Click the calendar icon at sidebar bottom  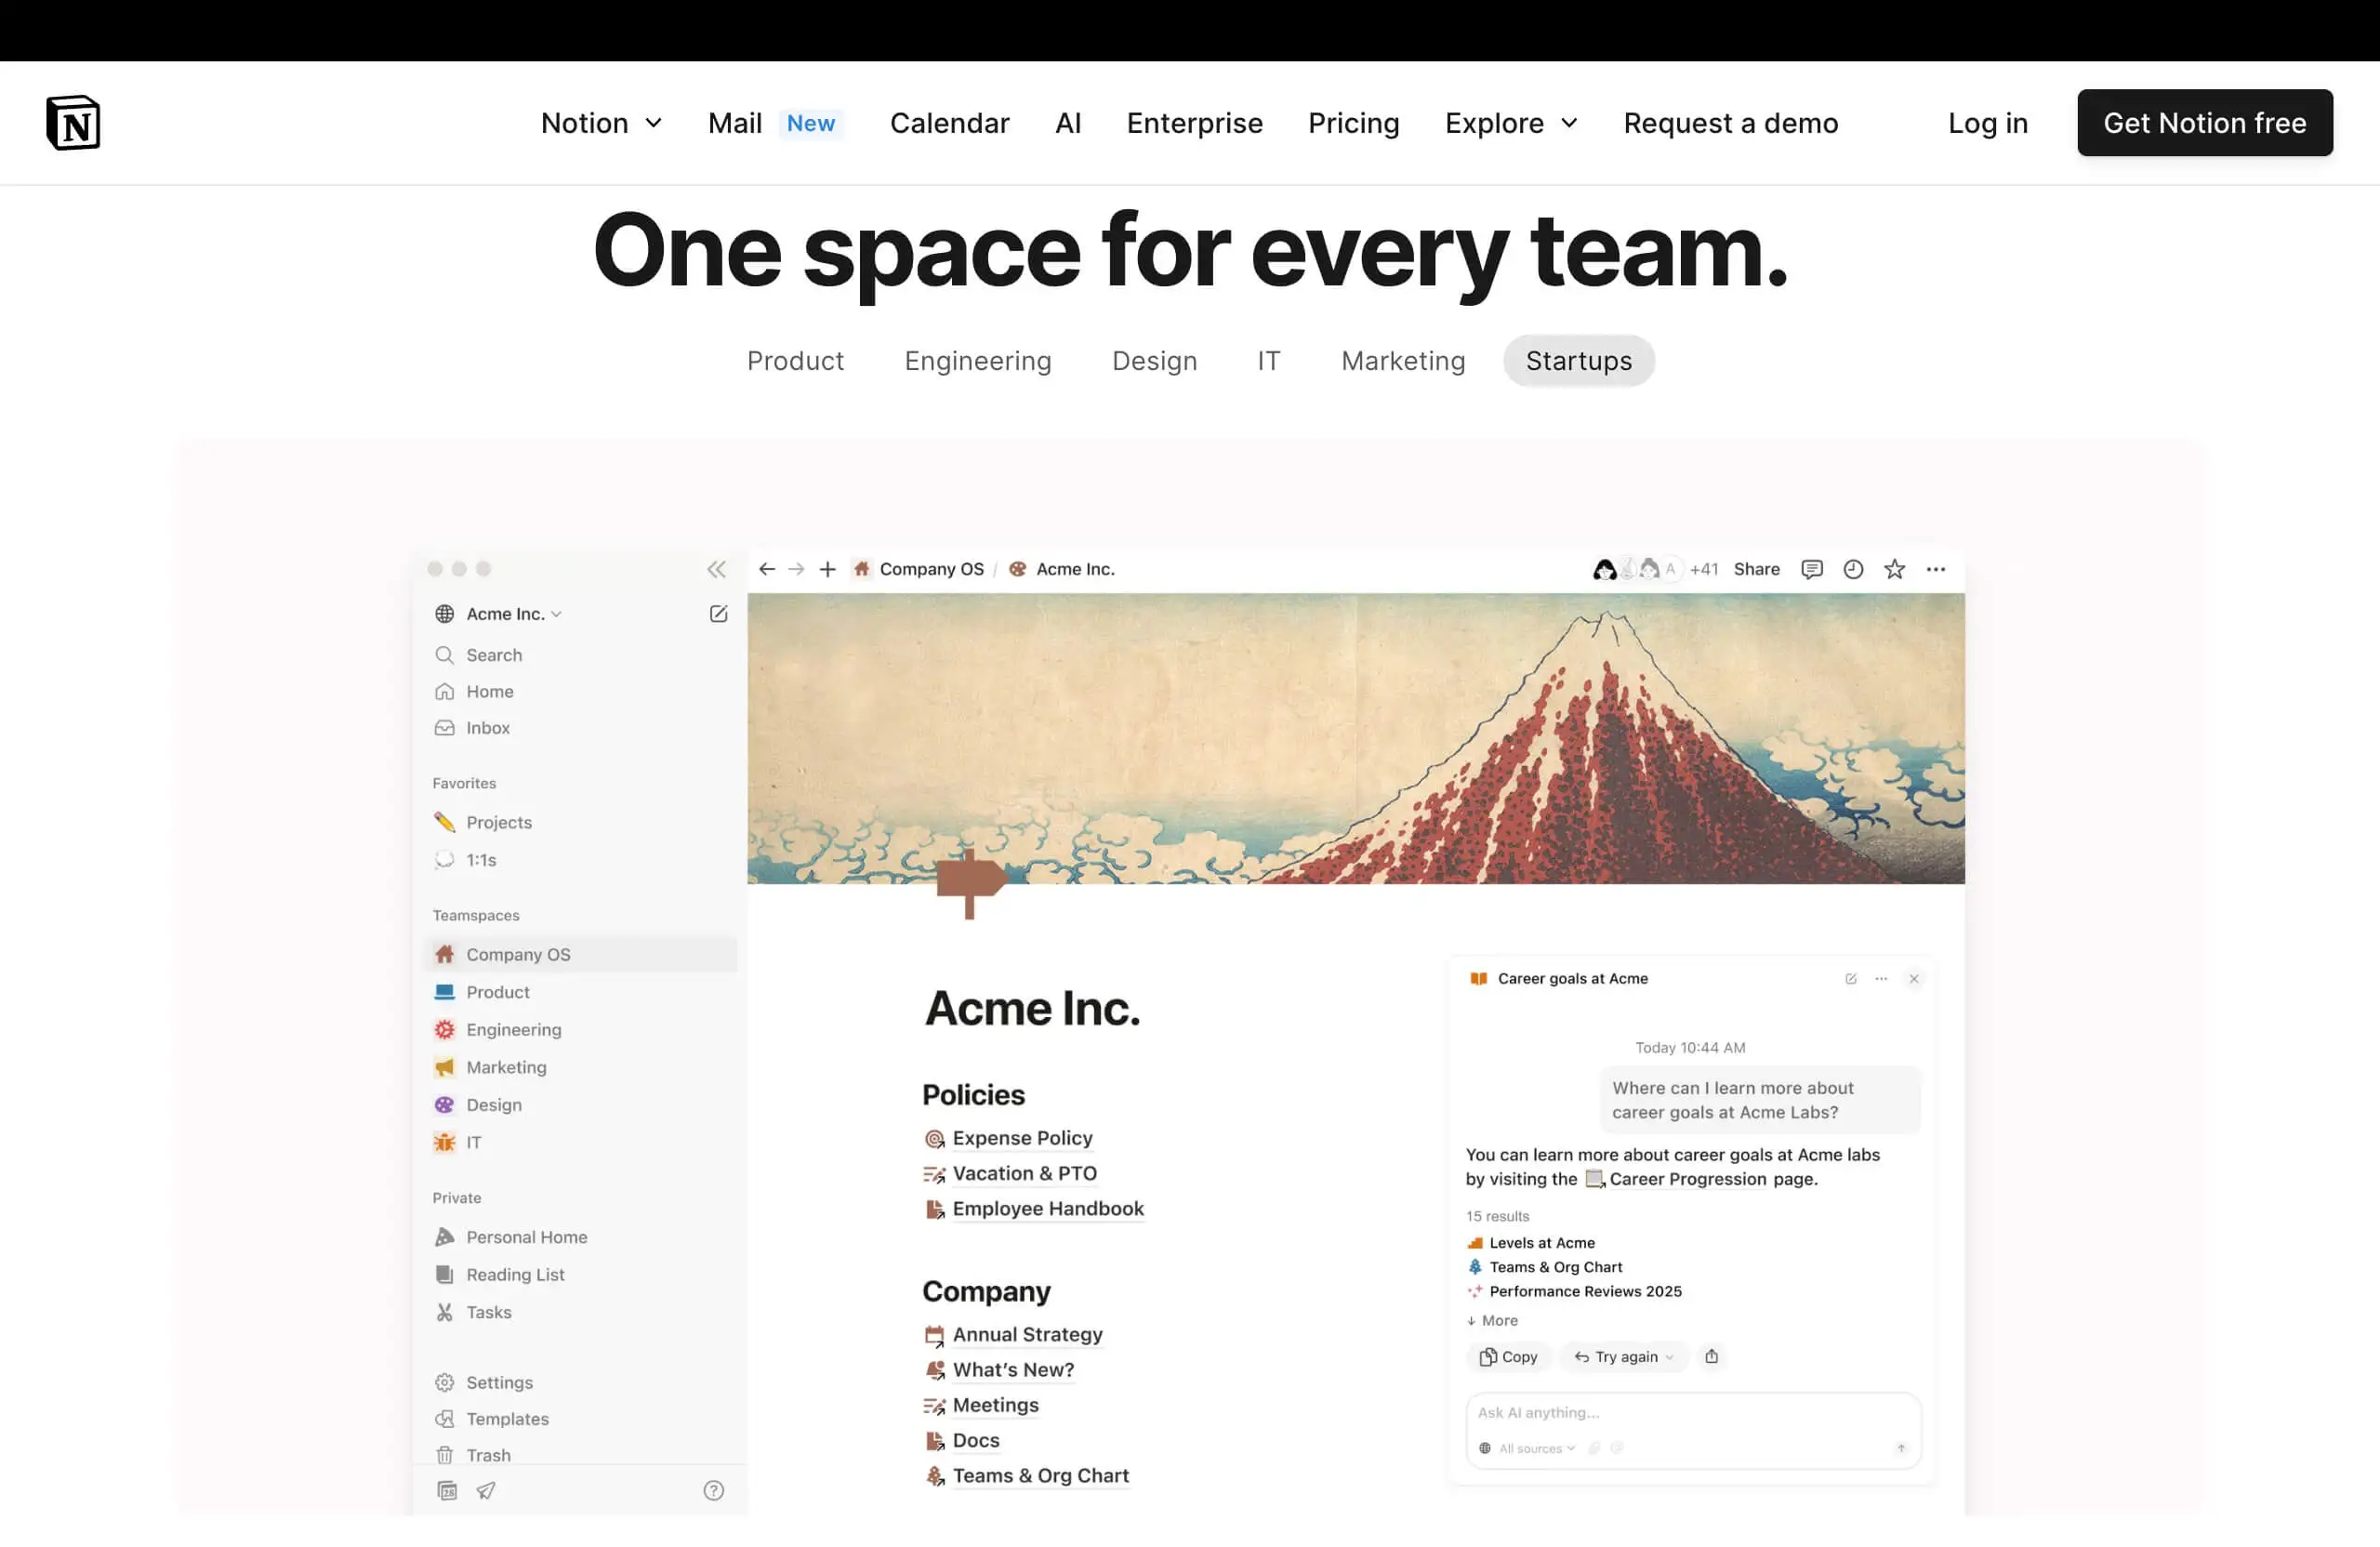coord(447,1490)
